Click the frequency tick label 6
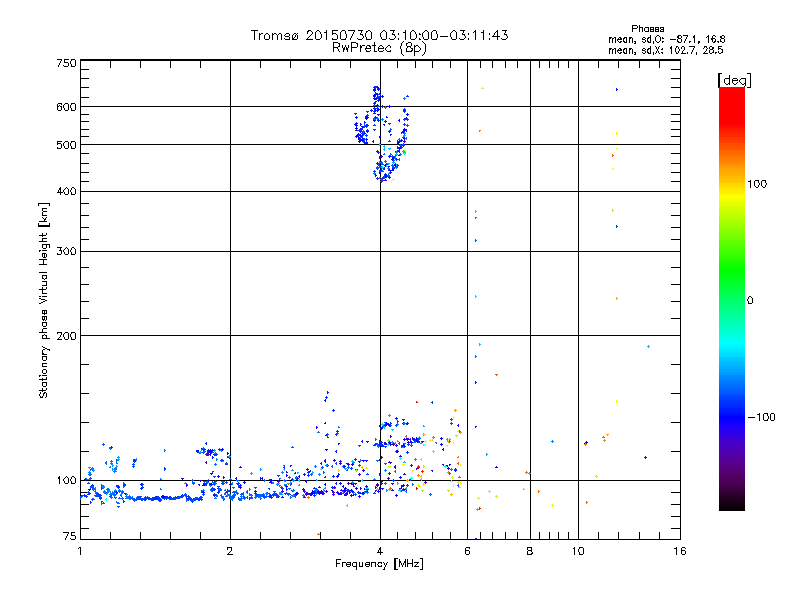800x600 pixels. [467, 551]
